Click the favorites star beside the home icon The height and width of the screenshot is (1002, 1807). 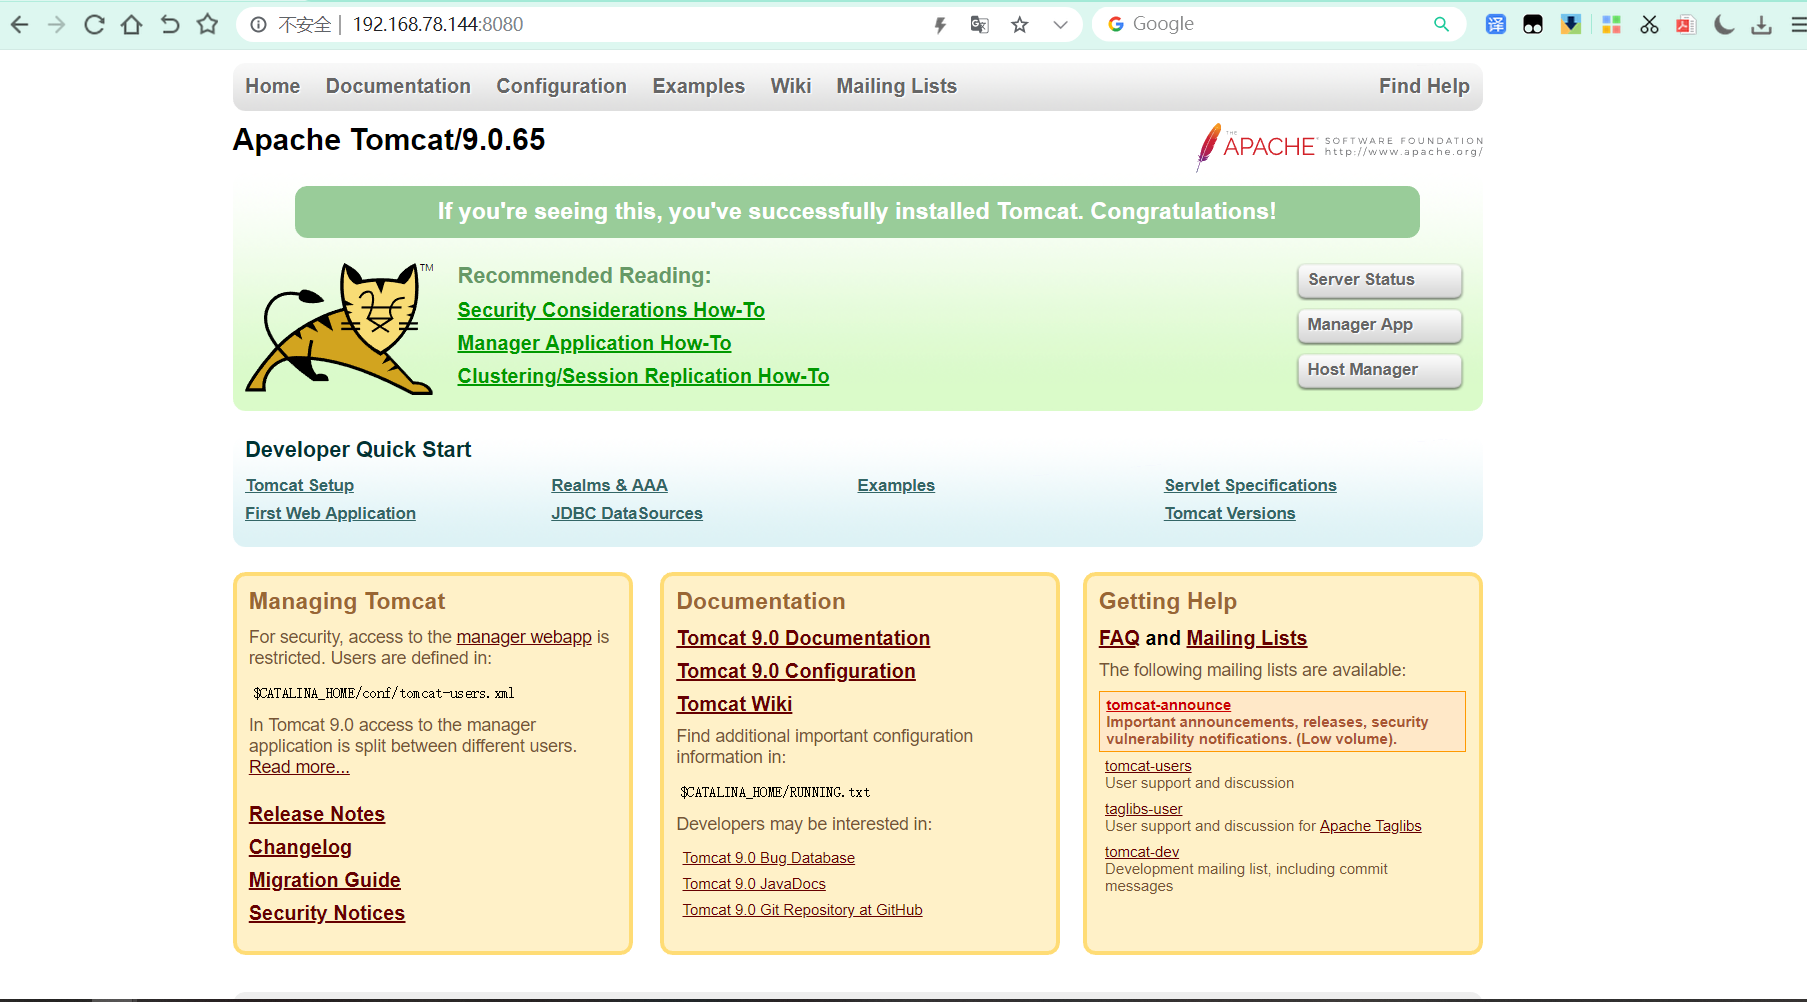click(x=207, y=24)
